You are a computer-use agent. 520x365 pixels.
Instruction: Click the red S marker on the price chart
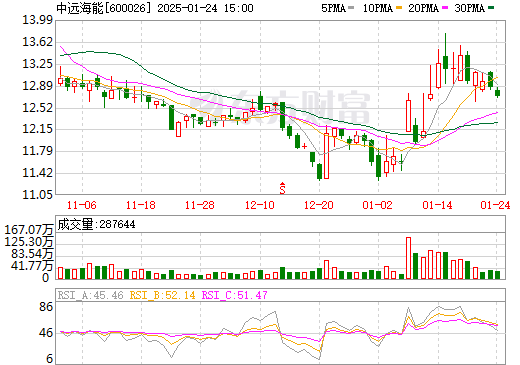(x=282, y=188)
